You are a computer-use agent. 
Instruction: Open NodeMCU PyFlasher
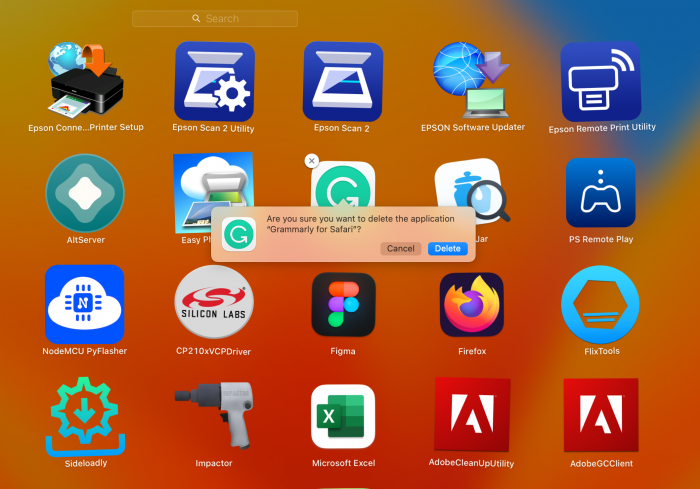(84, 304)
